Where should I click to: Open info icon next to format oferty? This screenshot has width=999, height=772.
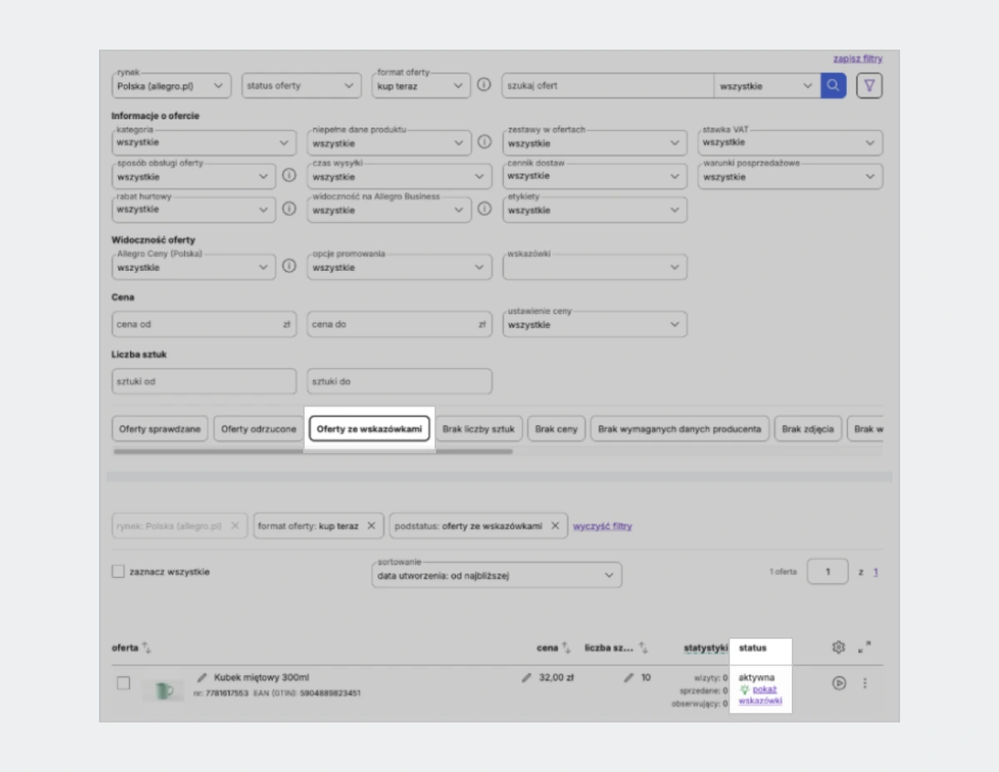click(484, 84)
